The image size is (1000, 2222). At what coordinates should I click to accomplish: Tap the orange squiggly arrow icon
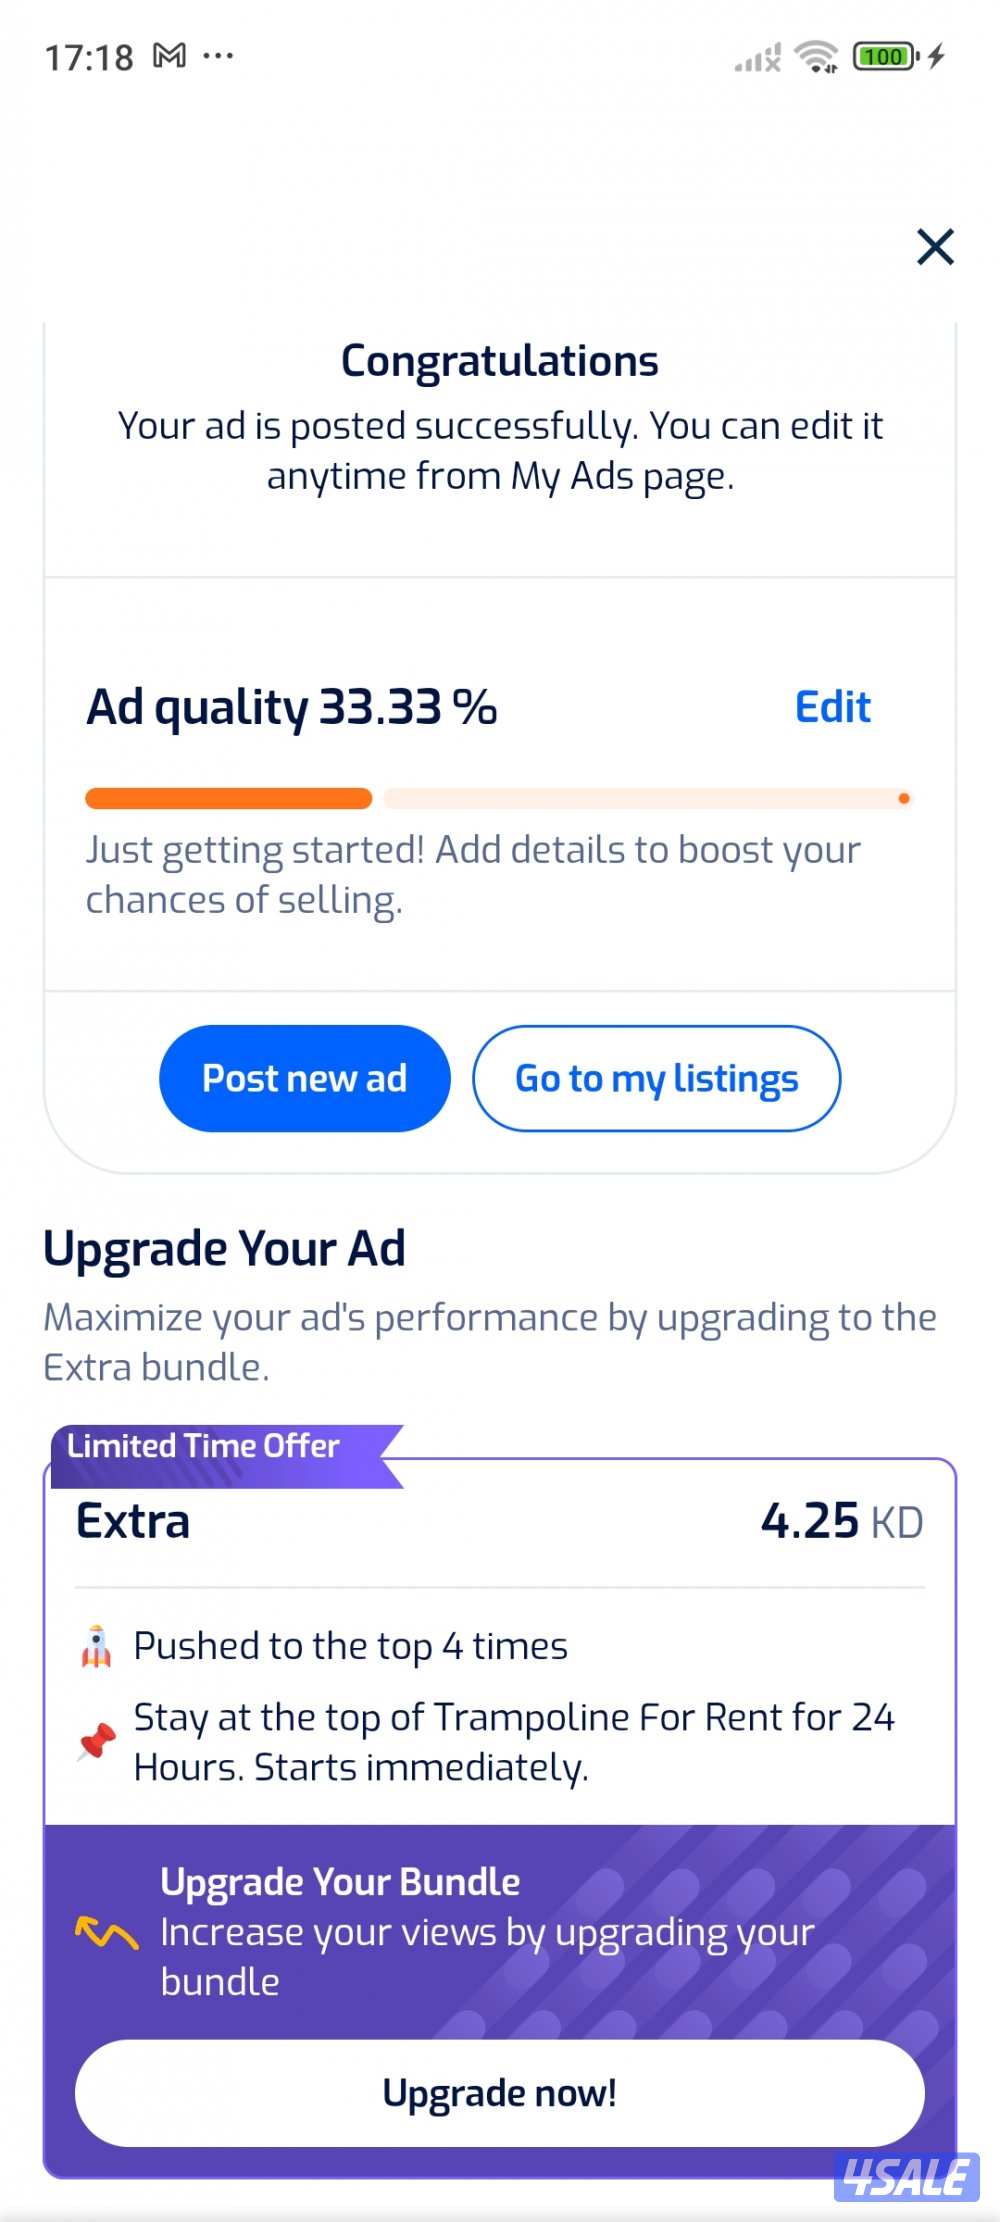106,1932
